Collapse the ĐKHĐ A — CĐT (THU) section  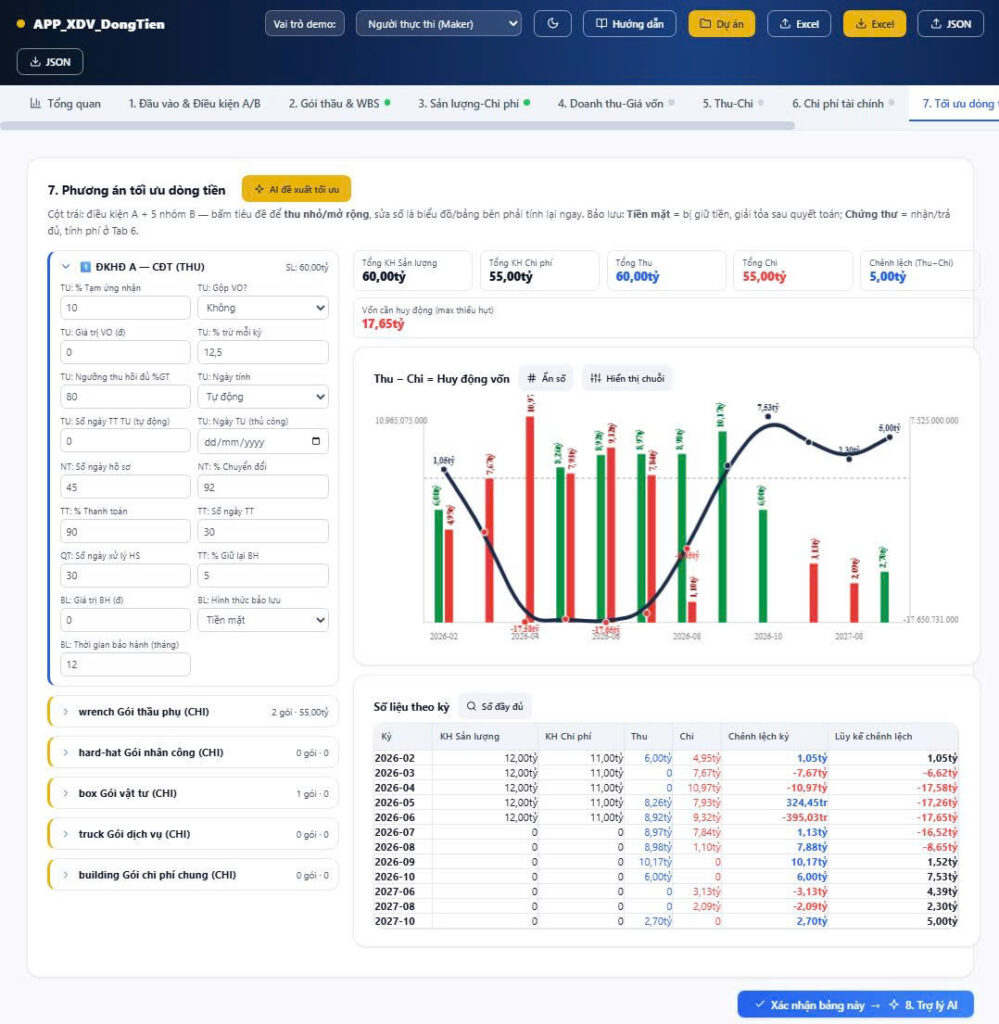pos(65,266)
